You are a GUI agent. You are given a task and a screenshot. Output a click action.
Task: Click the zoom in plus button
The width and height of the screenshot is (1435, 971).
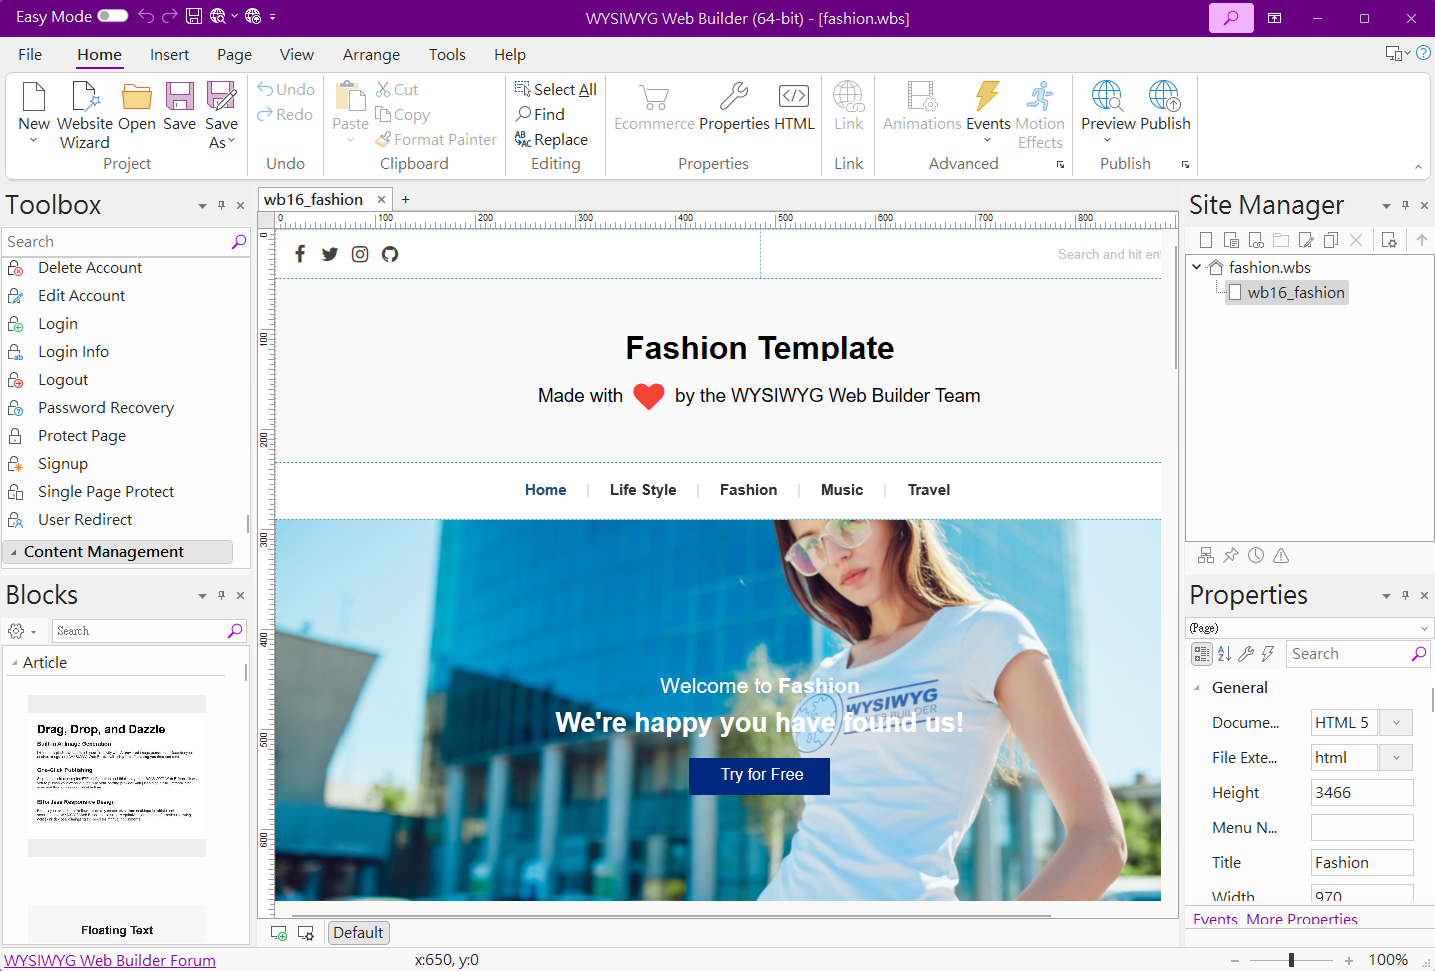[x=1349, y=960]
